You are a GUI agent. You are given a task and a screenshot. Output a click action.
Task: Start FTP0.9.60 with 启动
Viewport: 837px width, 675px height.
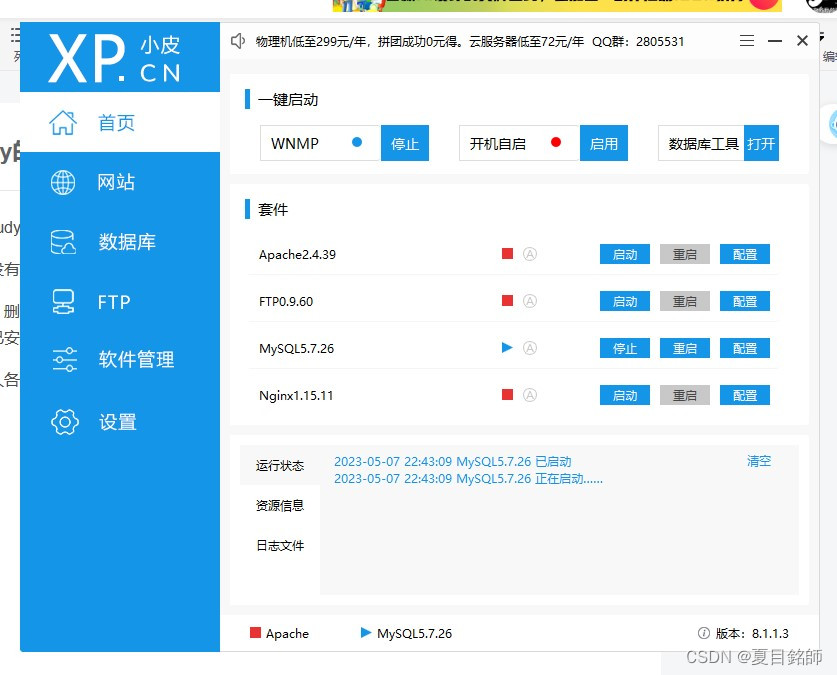click(x=625, y=301)
